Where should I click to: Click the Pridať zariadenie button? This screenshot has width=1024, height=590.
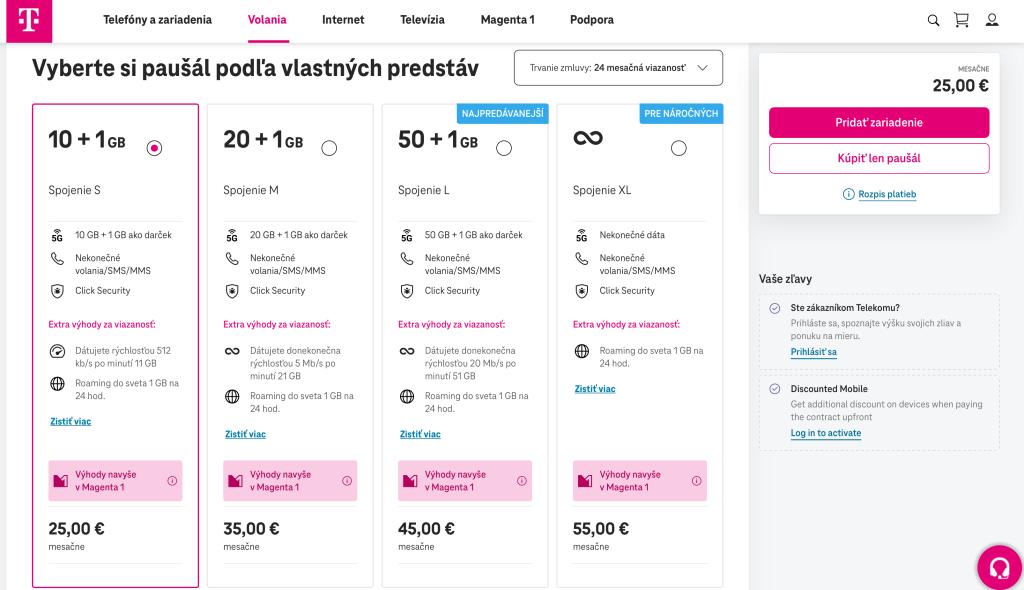coord(878,123)
